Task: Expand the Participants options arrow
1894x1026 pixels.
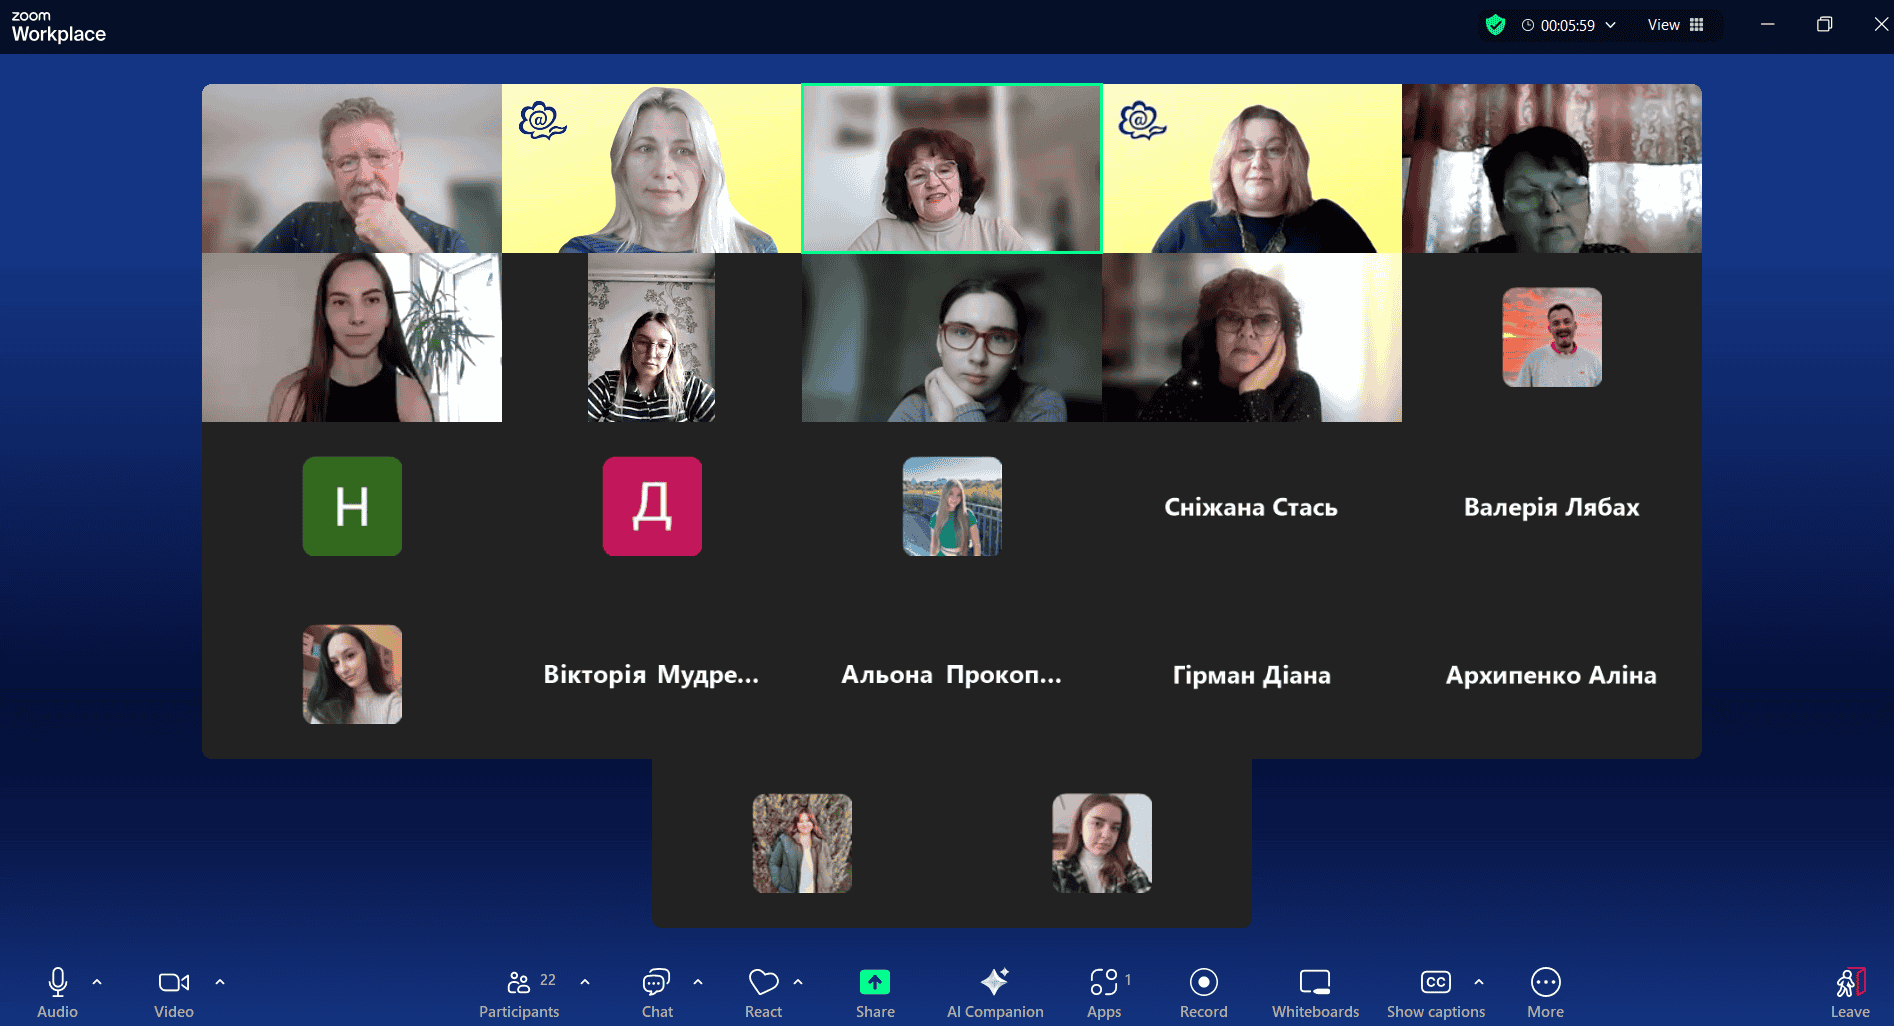Action: [x=585, y=982]
